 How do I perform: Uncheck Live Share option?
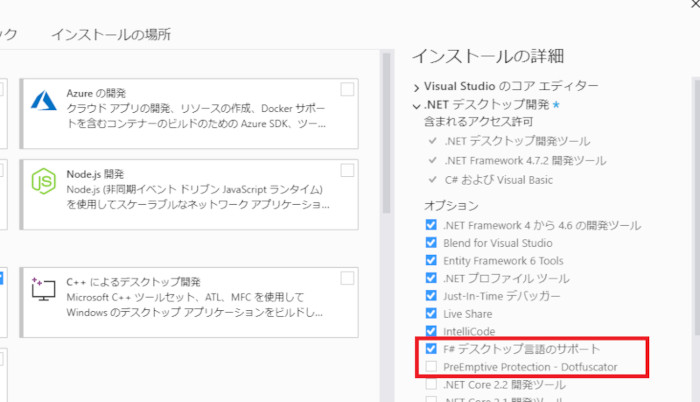tap(431, 313)
